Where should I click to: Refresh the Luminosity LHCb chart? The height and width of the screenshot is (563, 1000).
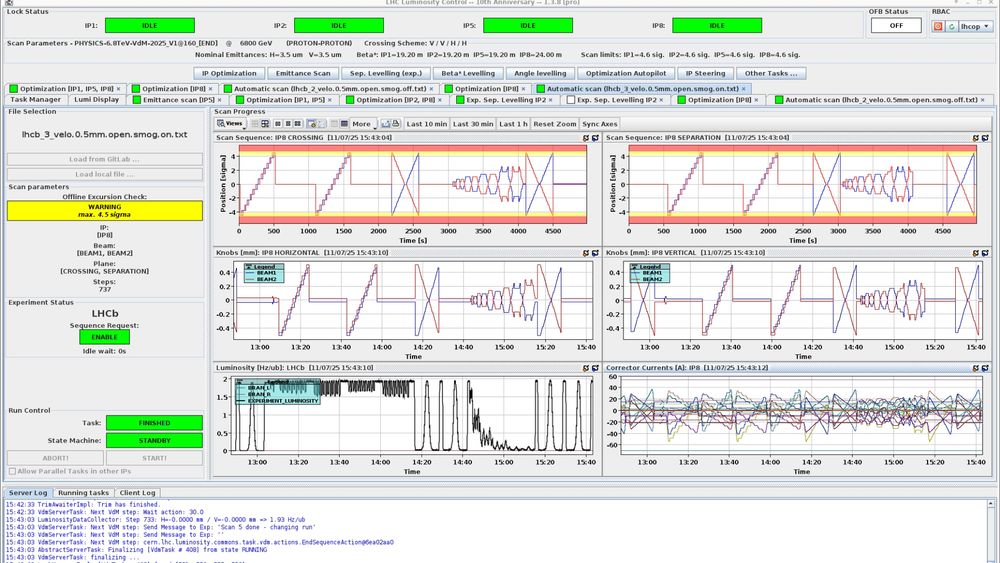click(x=585, y=368)
